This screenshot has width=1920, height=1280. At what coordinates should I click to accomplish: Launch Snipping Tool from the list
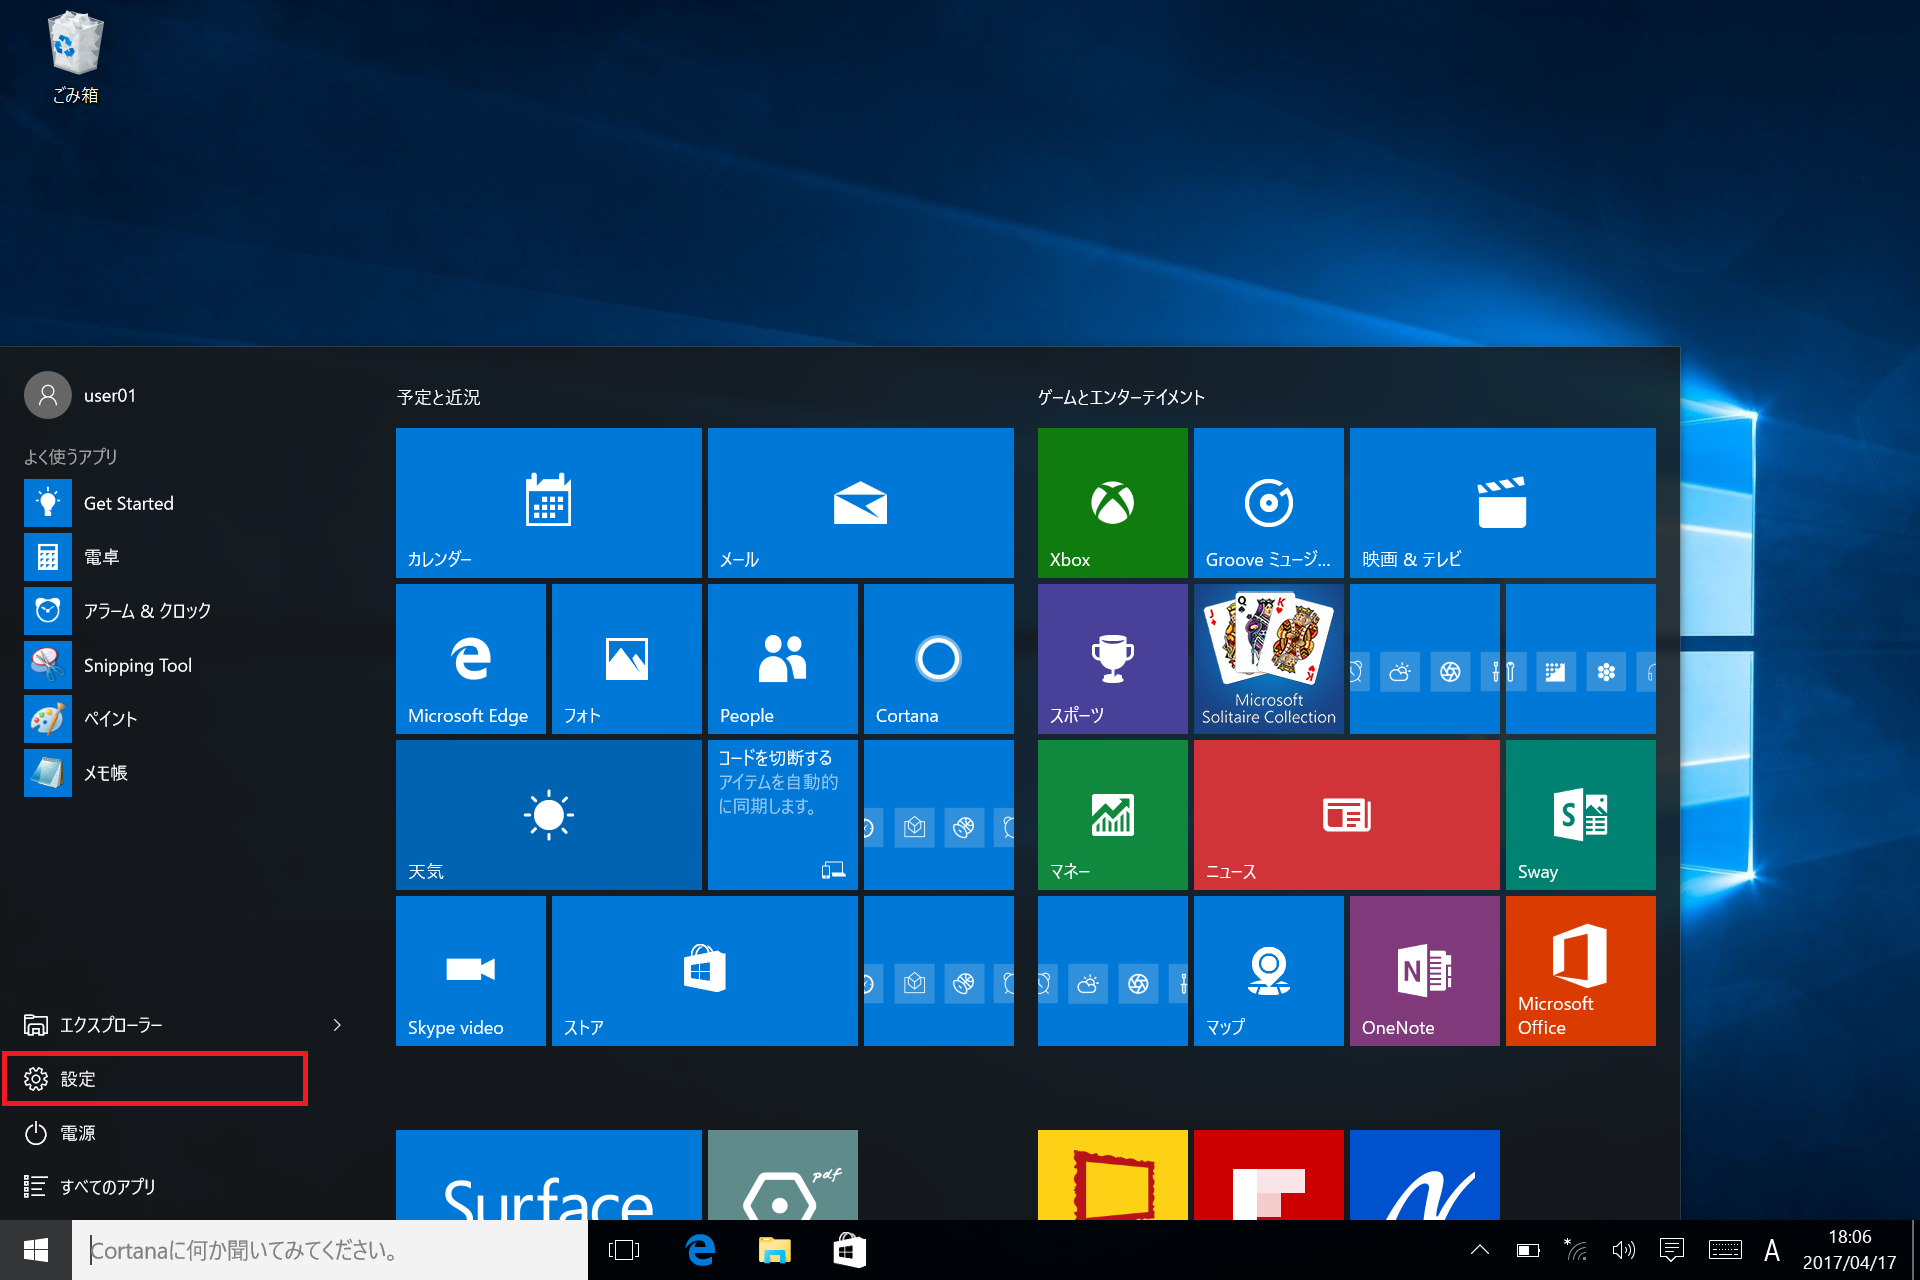(x=180, y=665)
